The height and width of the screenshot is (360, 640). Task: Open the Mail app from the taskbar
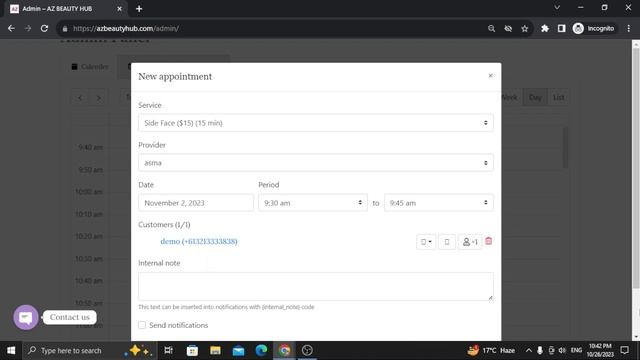(x=238, y=350)
